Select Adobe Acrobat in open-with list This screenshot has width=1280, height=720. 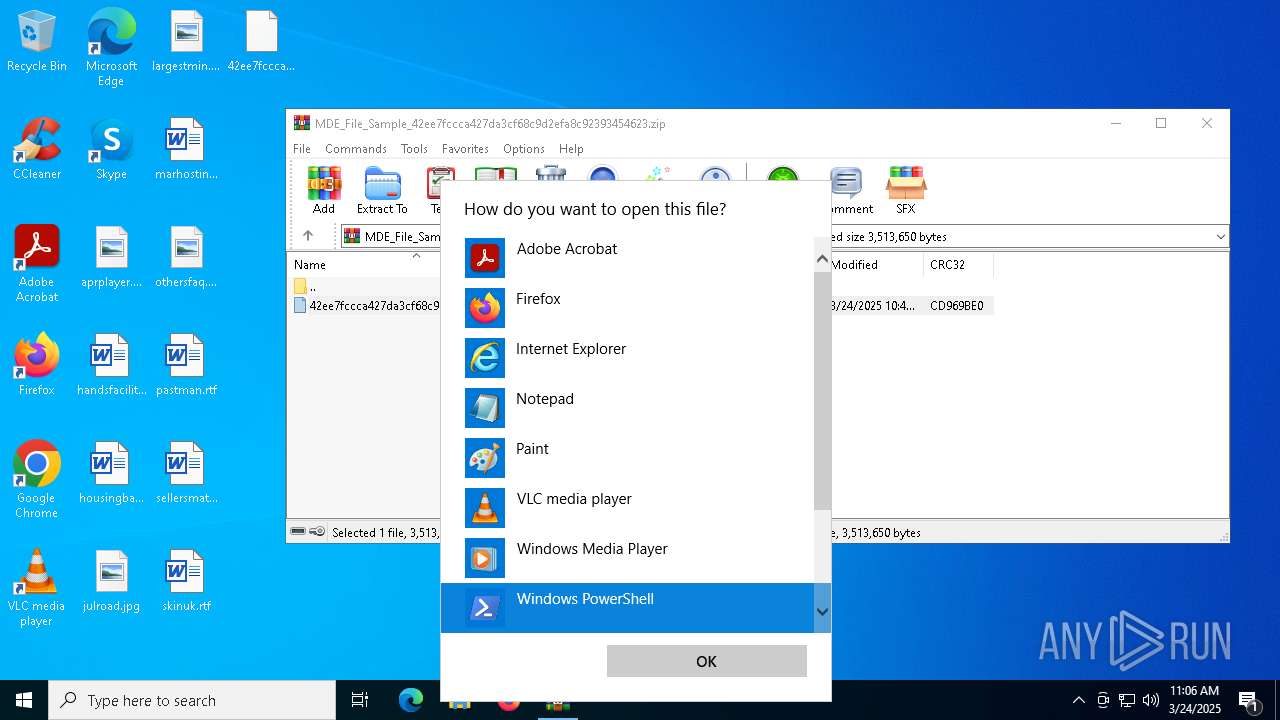coord(627,258)
